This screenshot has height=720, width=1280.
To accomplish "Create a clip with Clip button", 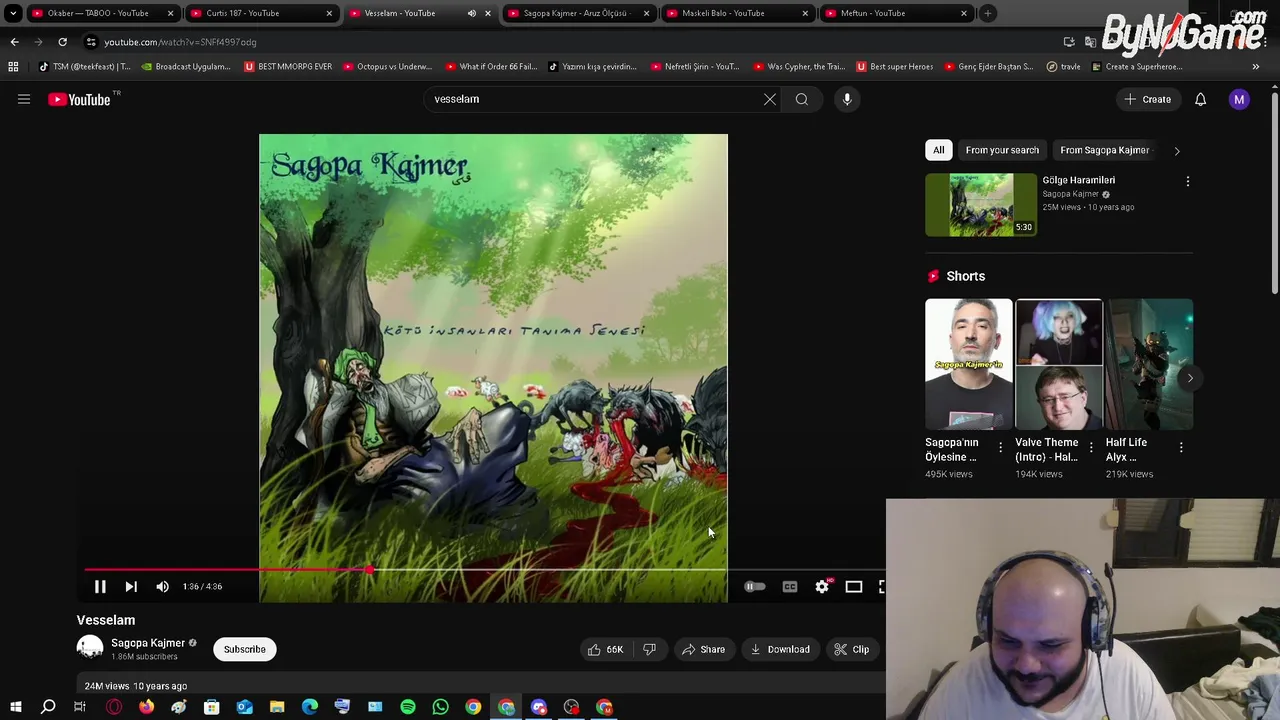I will (x=852, y=649).
